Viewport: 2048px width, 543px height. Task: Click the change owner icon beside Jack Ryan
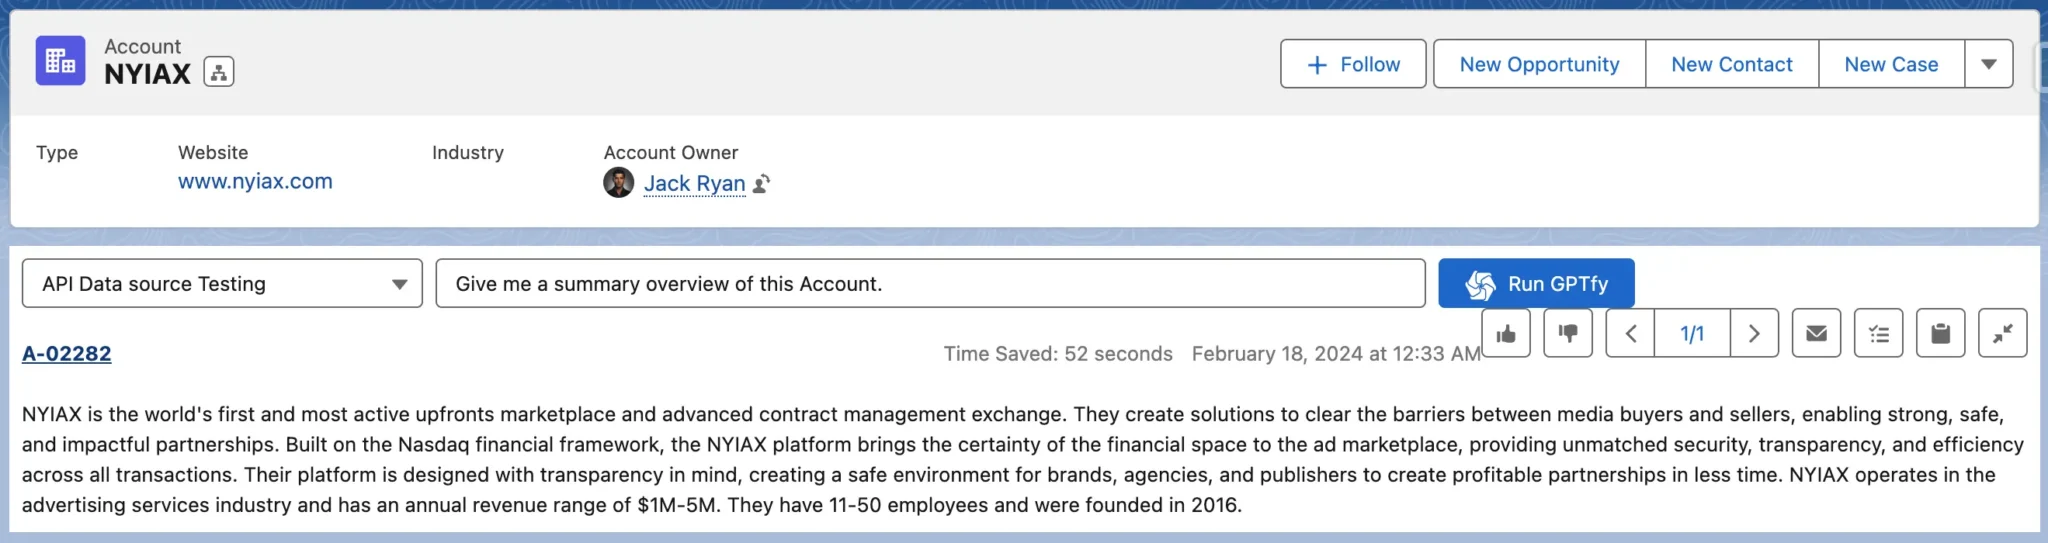tap(762, 184)
